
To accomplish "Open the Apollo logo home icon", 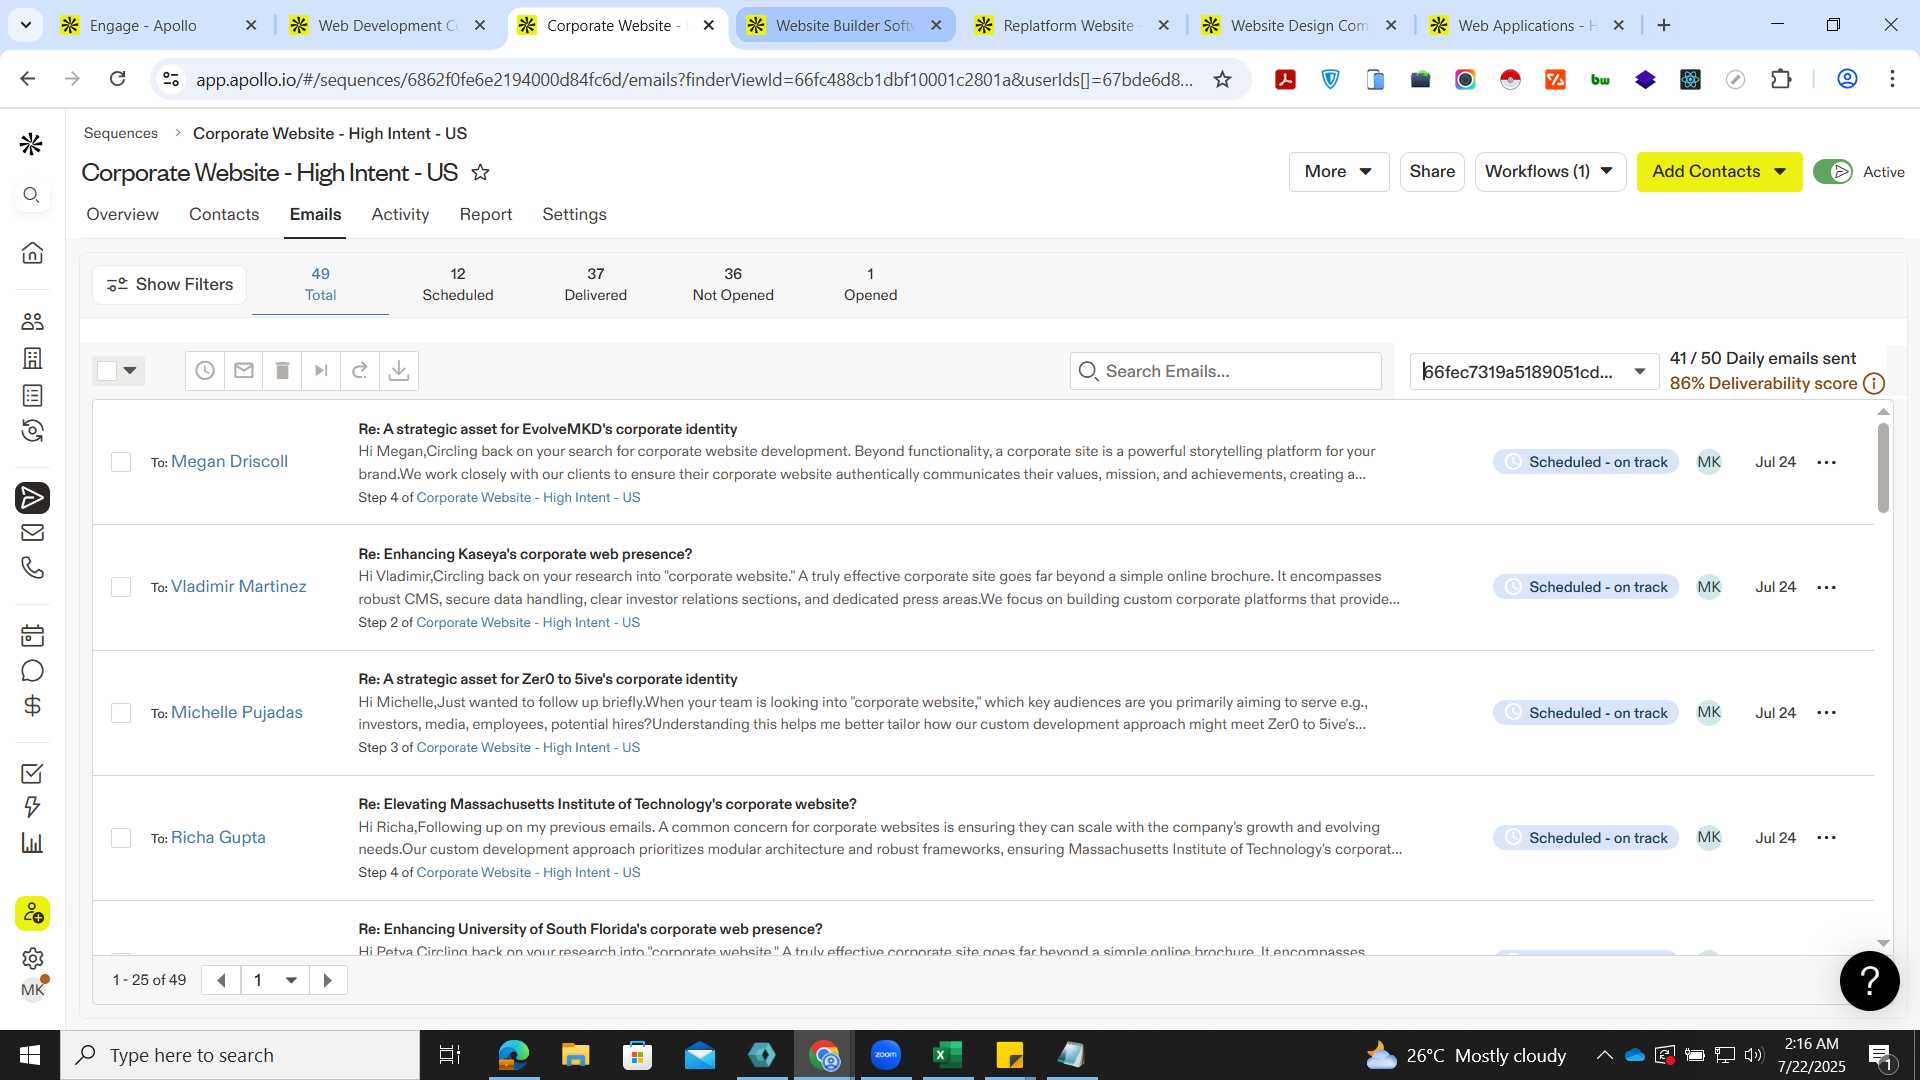I will click(x=31, y=145).
